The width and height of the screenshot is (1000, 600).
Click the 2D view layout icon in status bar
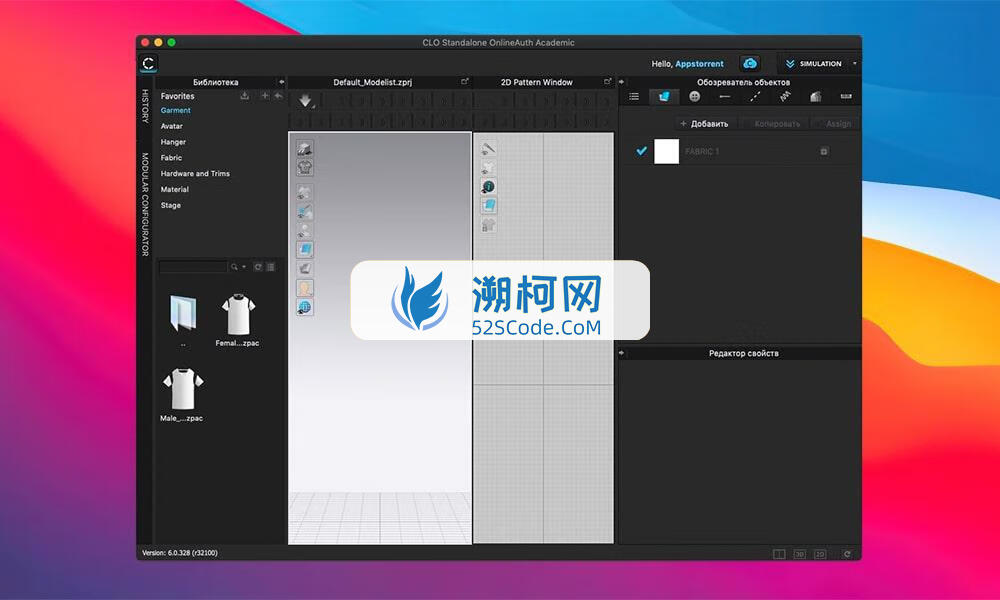pyautogui.click(x=820, y=554)
